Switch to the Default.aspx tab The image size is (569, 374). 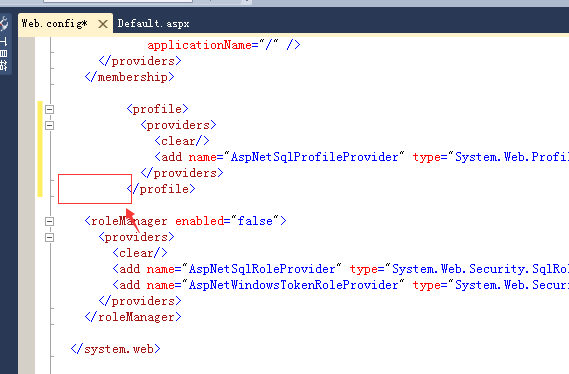153,24
